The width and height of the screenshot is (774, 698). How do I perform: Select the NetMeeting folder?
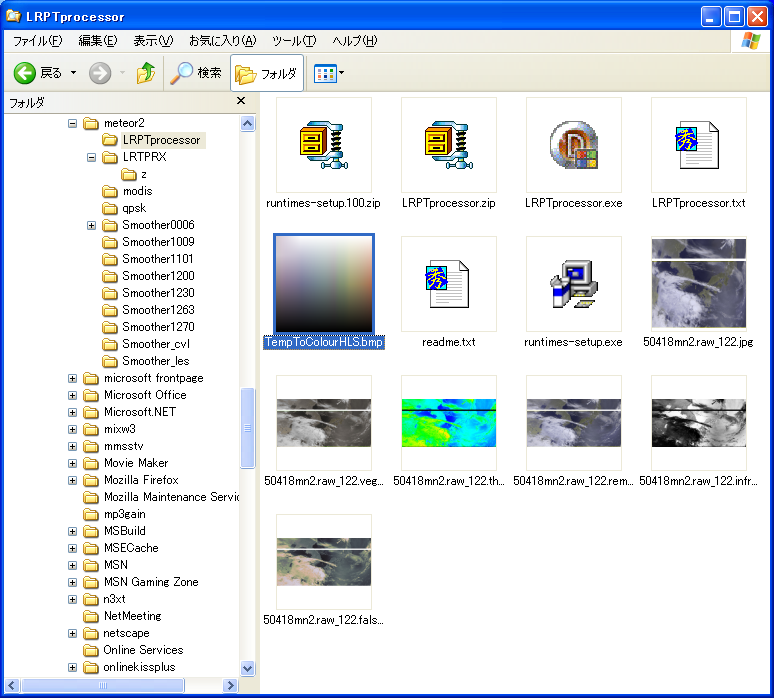coord(132,617)
